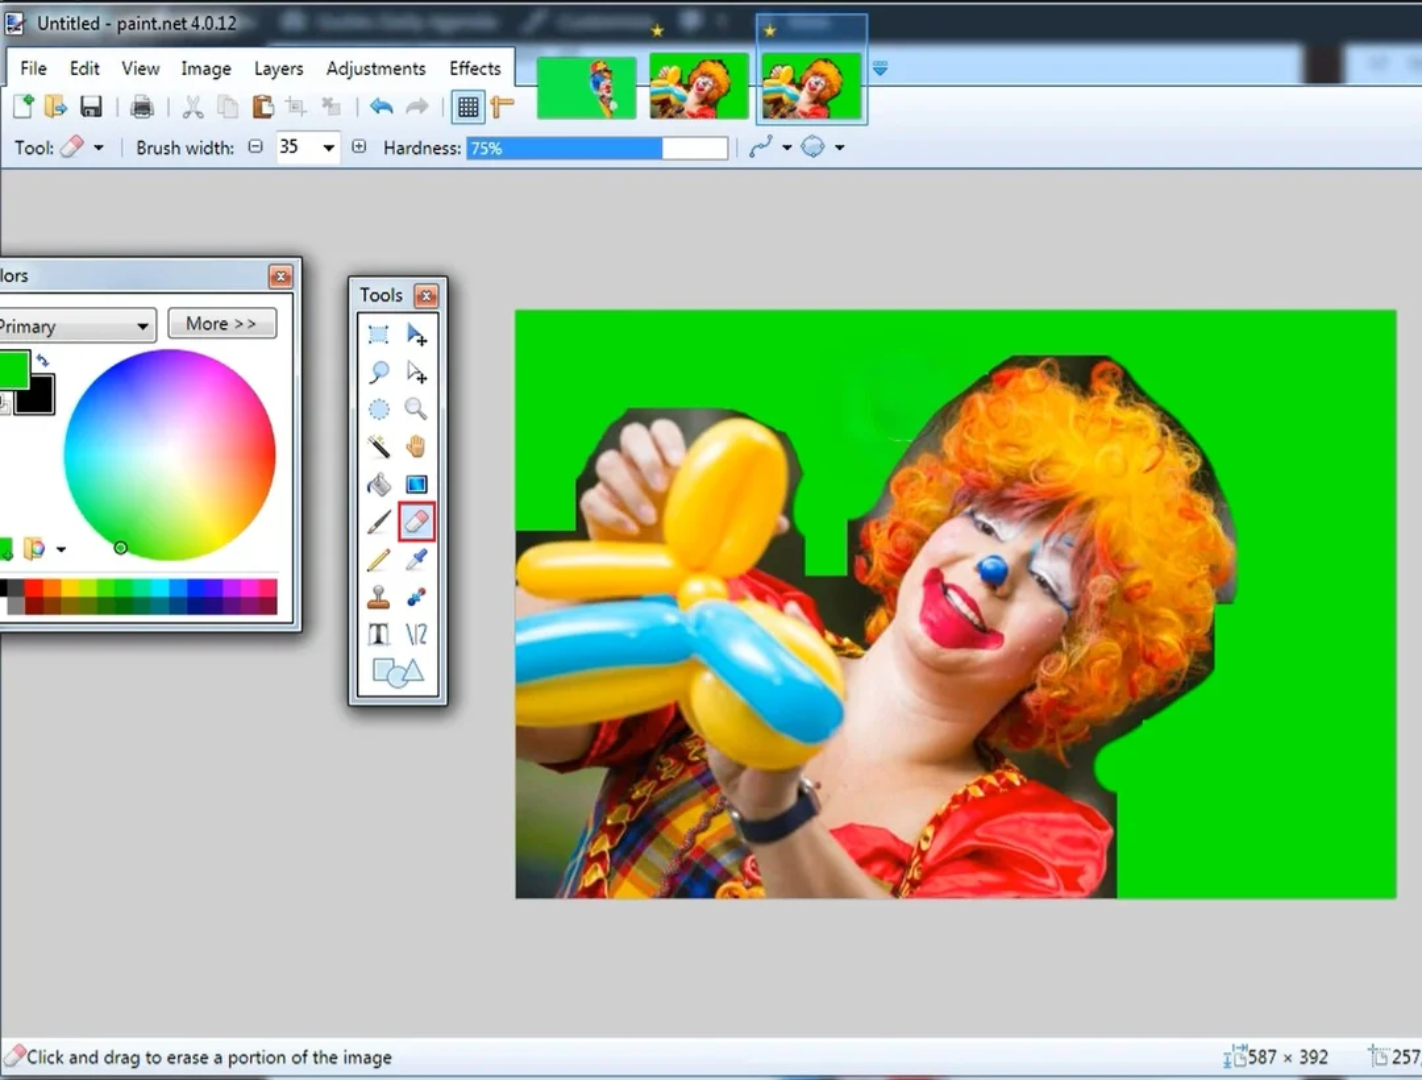Image resolution: width=1422 pixels, height=1080 pixels.
Task: Open the Effects menu
Action: pos(474,68)
